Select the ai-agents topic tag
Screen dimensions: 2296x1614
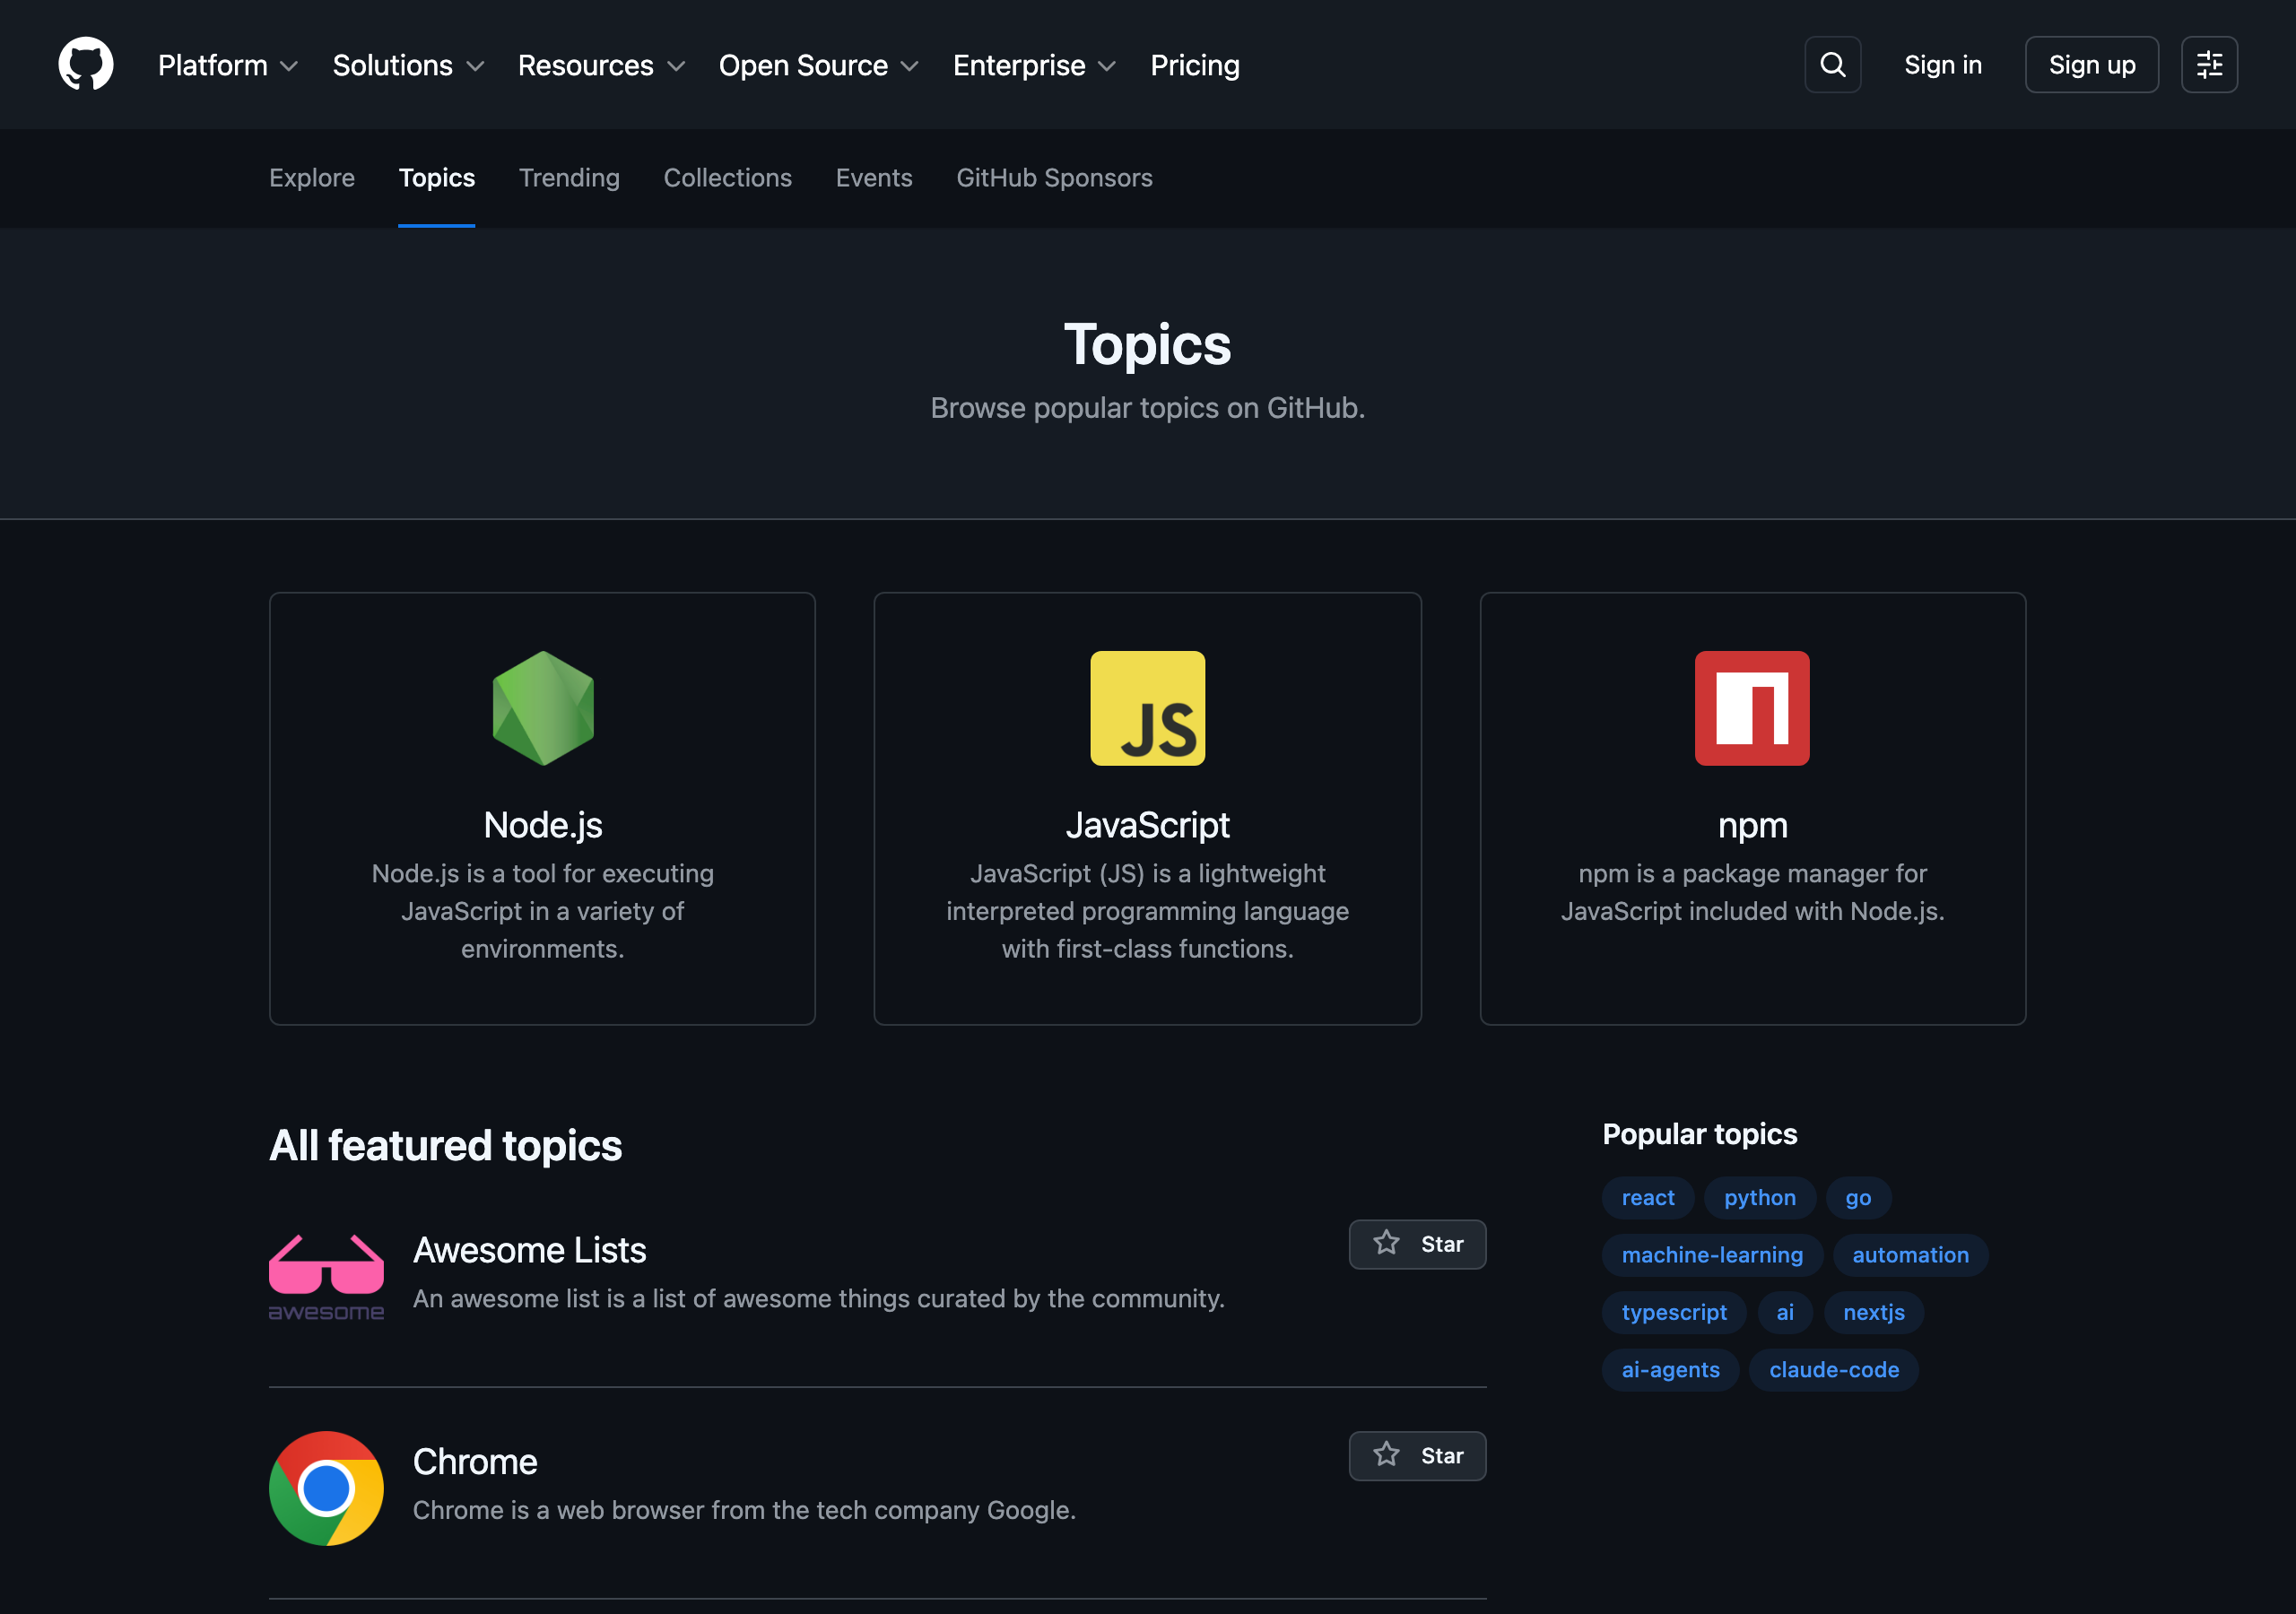[x=1670, y=1370]
